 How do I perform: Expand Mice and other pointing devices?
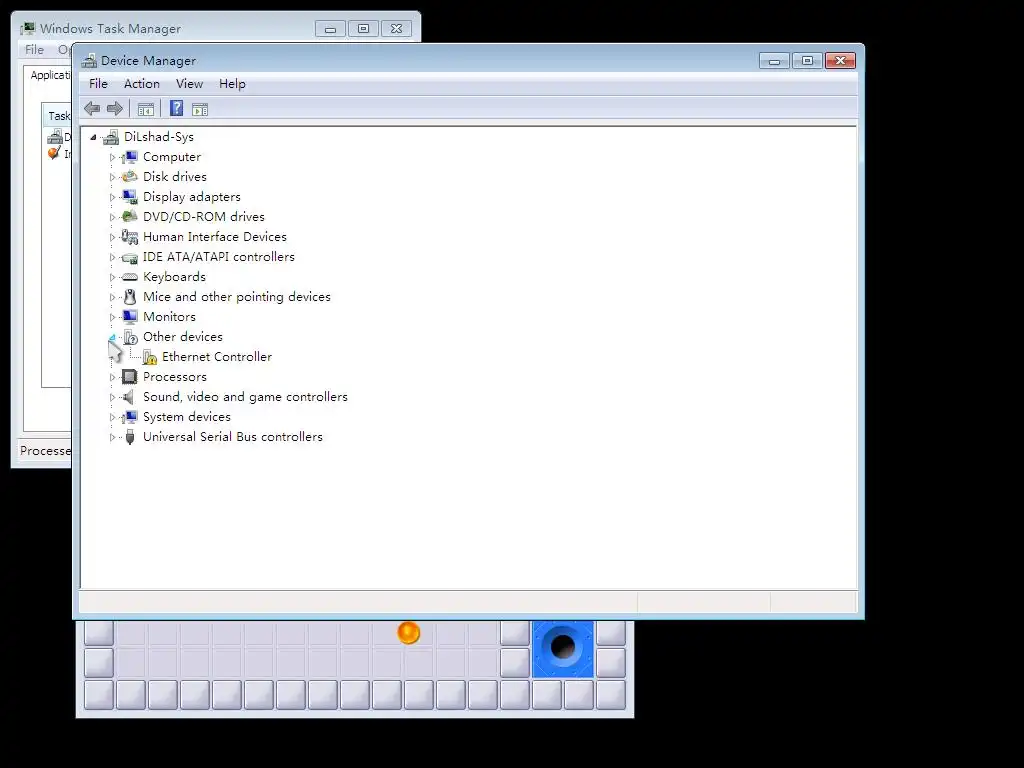click(x=112, y=297)
